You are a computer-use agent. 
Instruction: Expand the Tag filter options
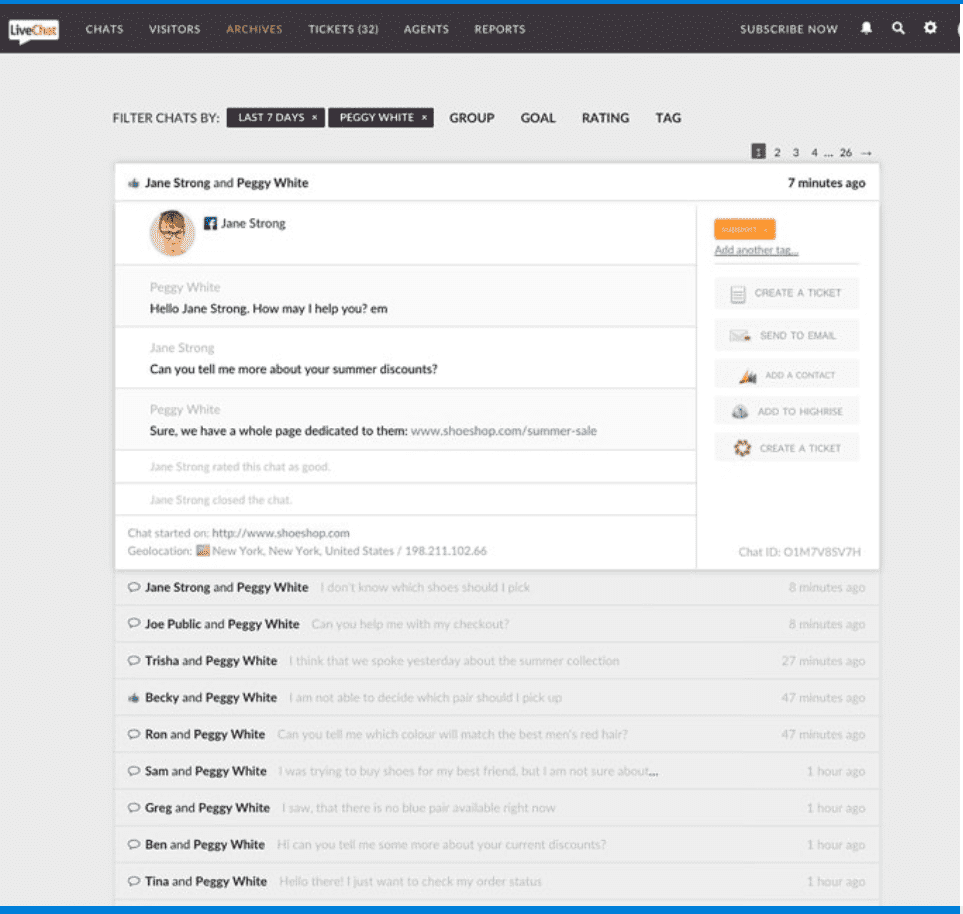click(668, 118)
